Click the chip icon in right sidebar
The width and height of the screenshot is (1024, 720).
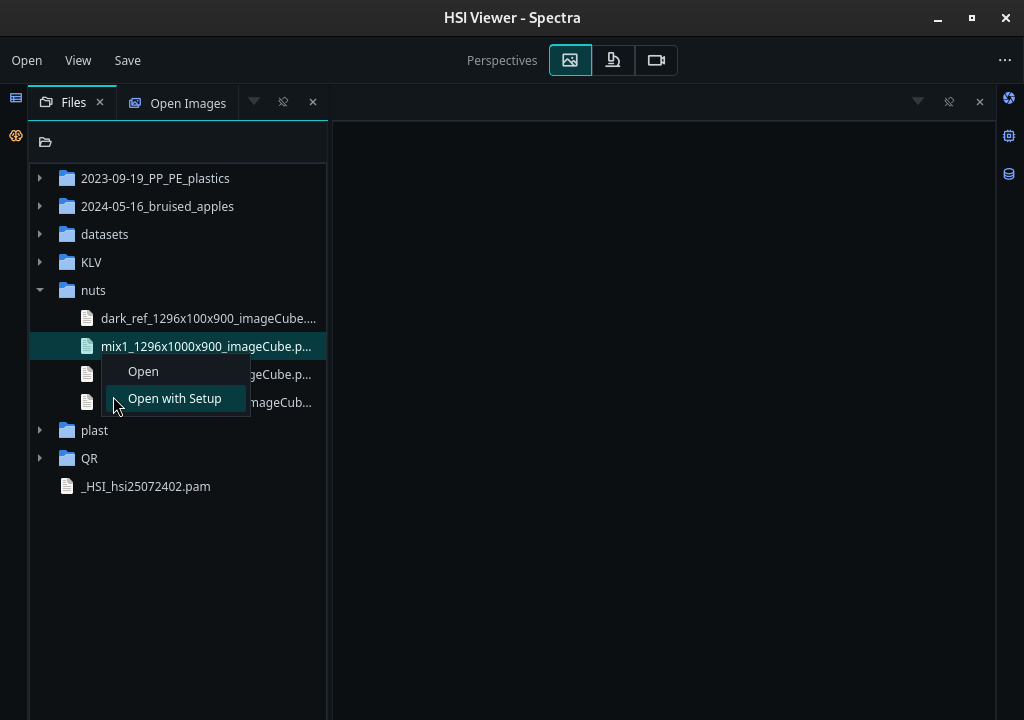(x=1009, y=136)
